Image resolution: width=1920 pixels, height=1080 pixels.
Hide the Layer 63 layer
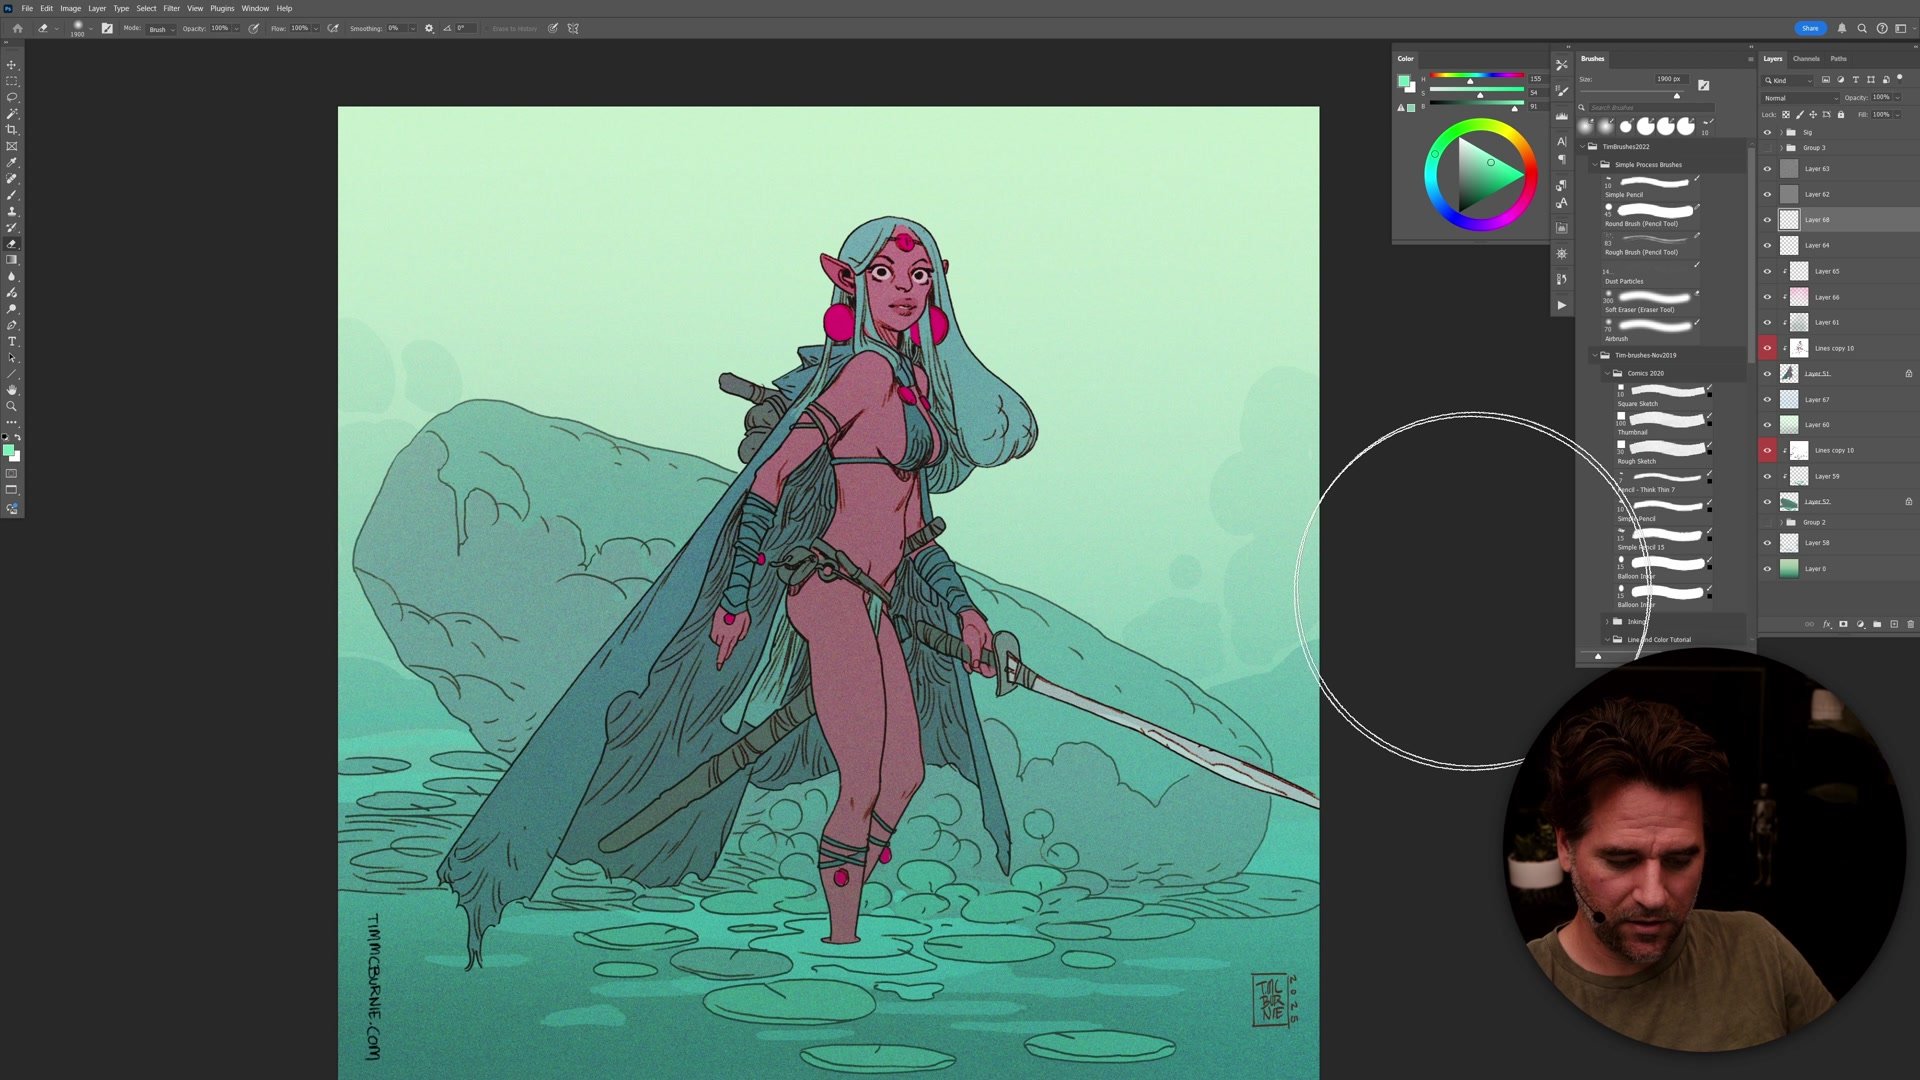1766,168
